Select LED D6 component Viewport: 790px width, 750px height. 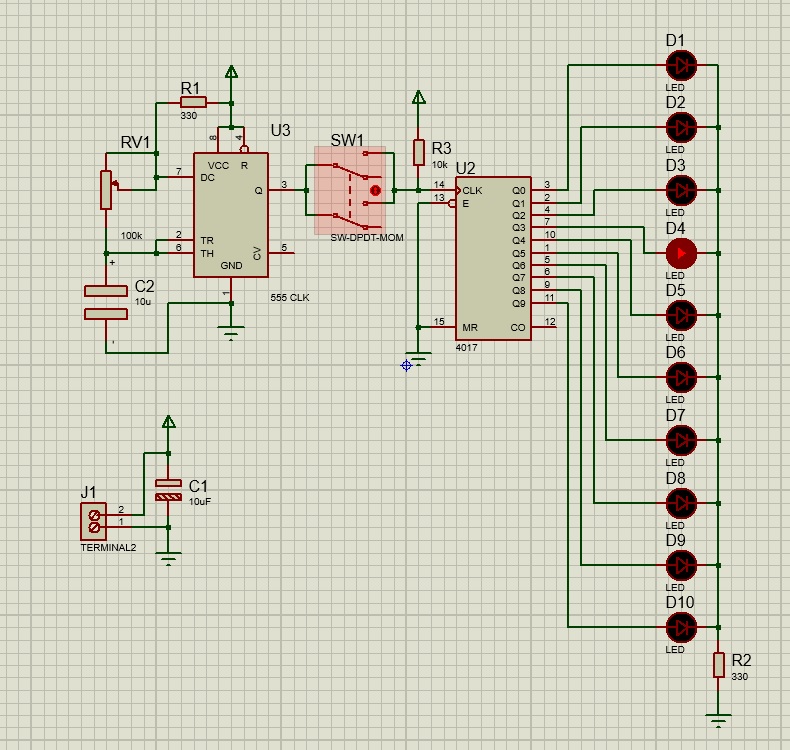[x=681, y=377]
